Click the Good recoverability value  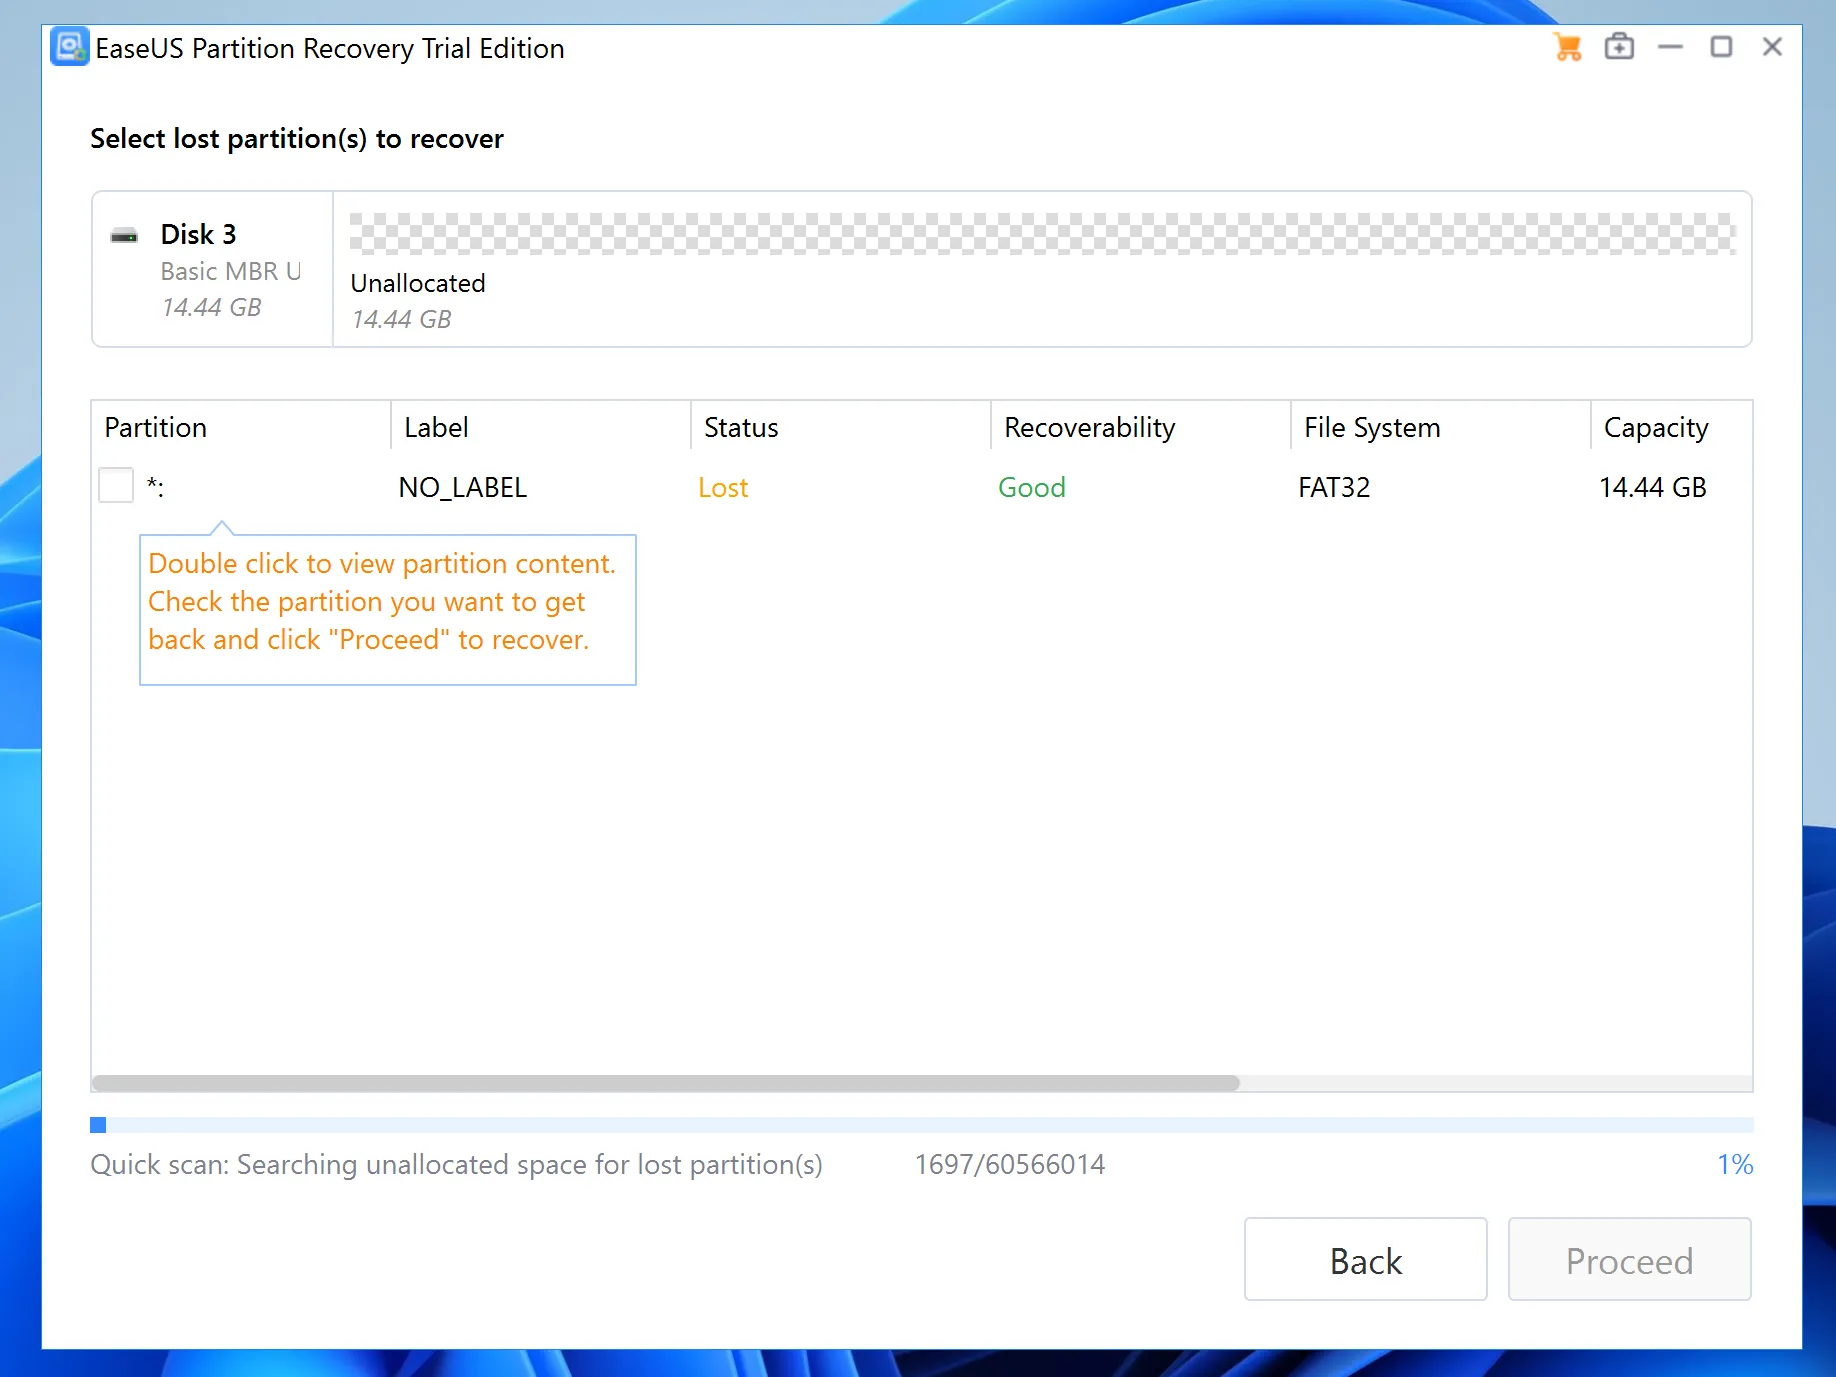tap(1032, 487)
